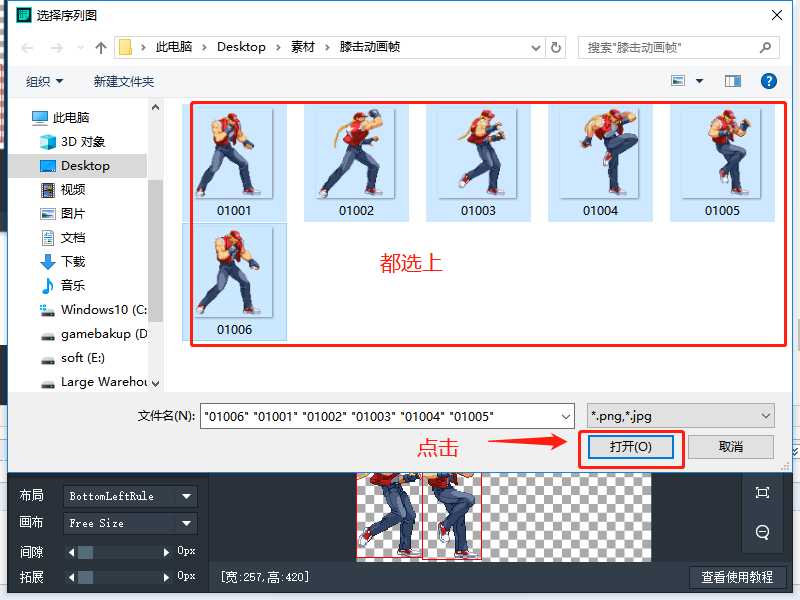Open the 画布 Free Size dropdown

130,523
